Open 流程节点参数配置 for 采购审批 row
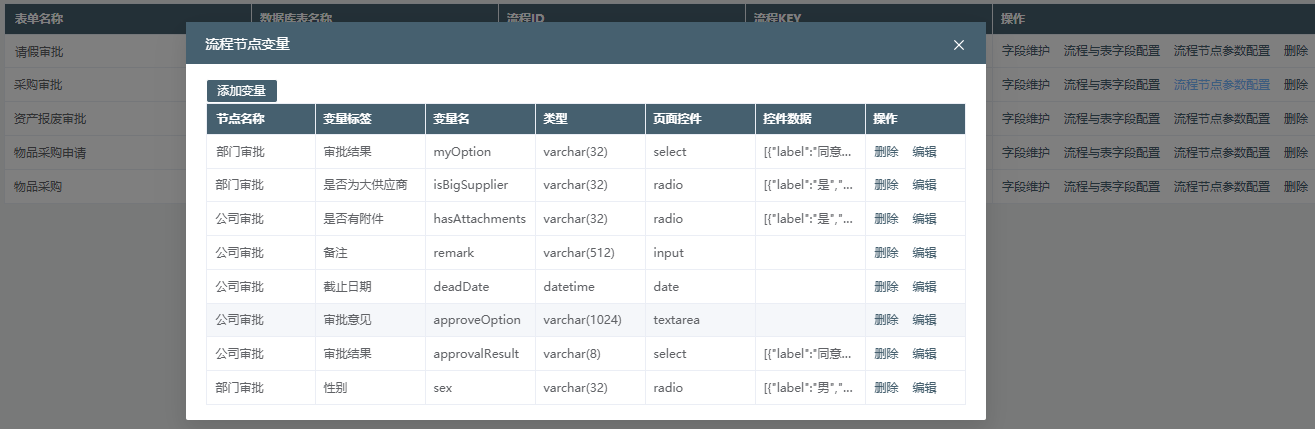1315x429 pixels. [1221, 85]
